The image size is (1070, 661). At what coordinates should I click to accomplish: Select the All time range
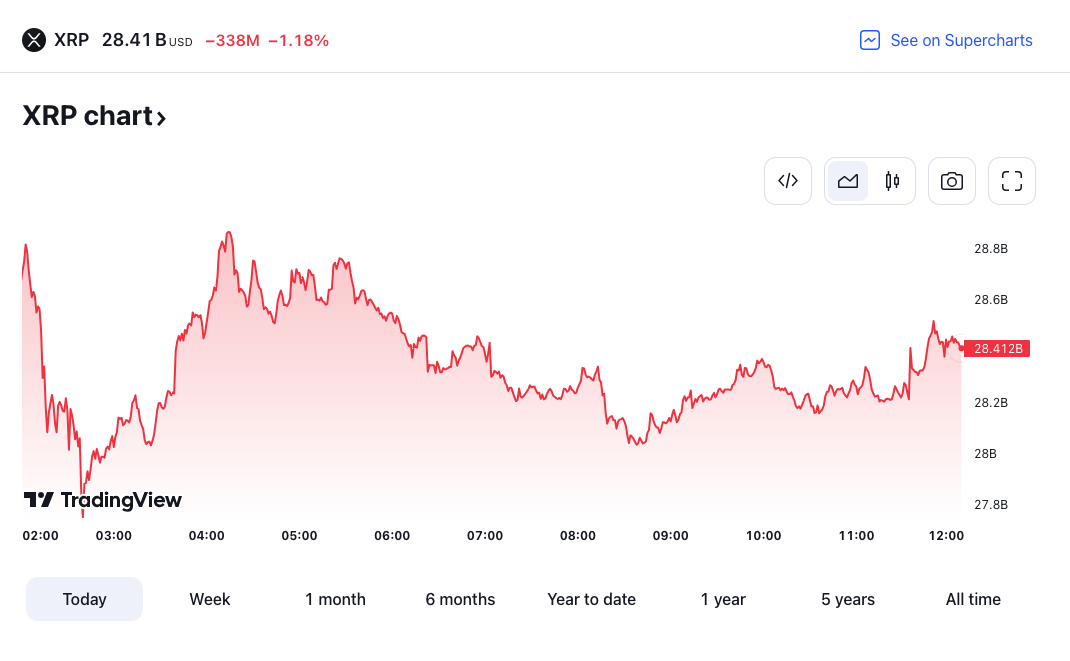click(973, 599)
